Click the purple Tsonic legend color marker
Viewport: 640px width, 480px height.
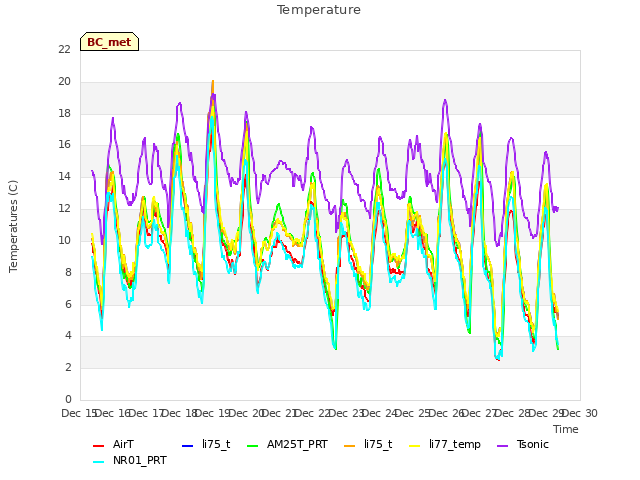(503, 446)
